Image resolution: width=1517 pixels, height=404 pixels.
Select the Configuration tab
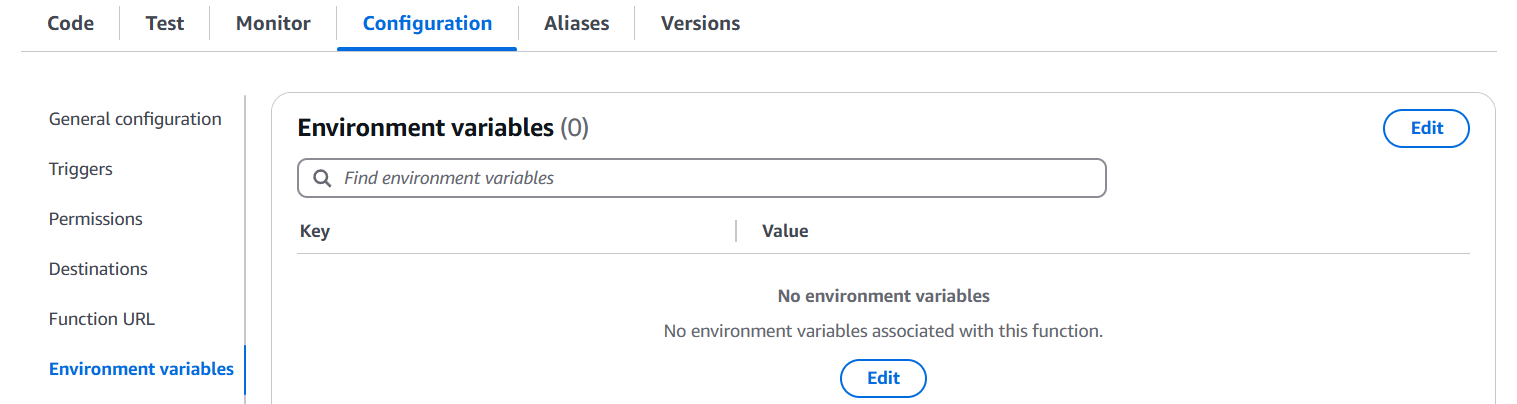pos(427,23)
